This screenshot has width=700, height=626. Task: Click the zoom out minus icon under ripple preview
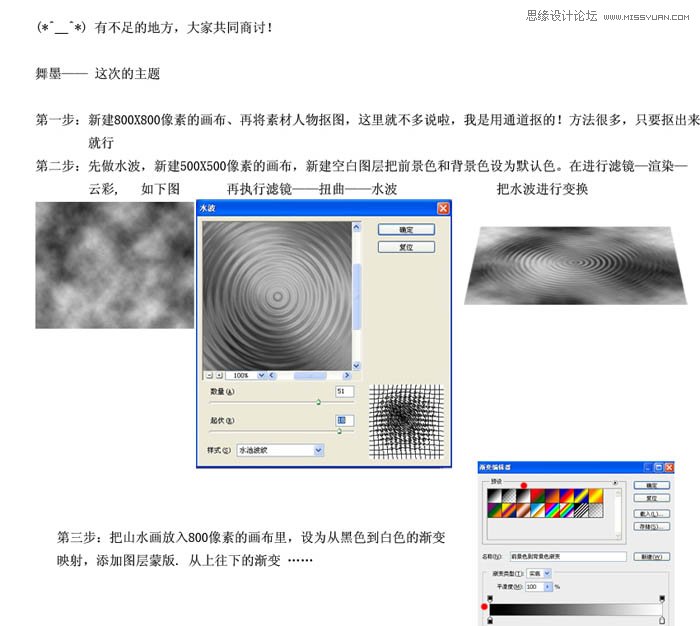[x=207, y=375]
